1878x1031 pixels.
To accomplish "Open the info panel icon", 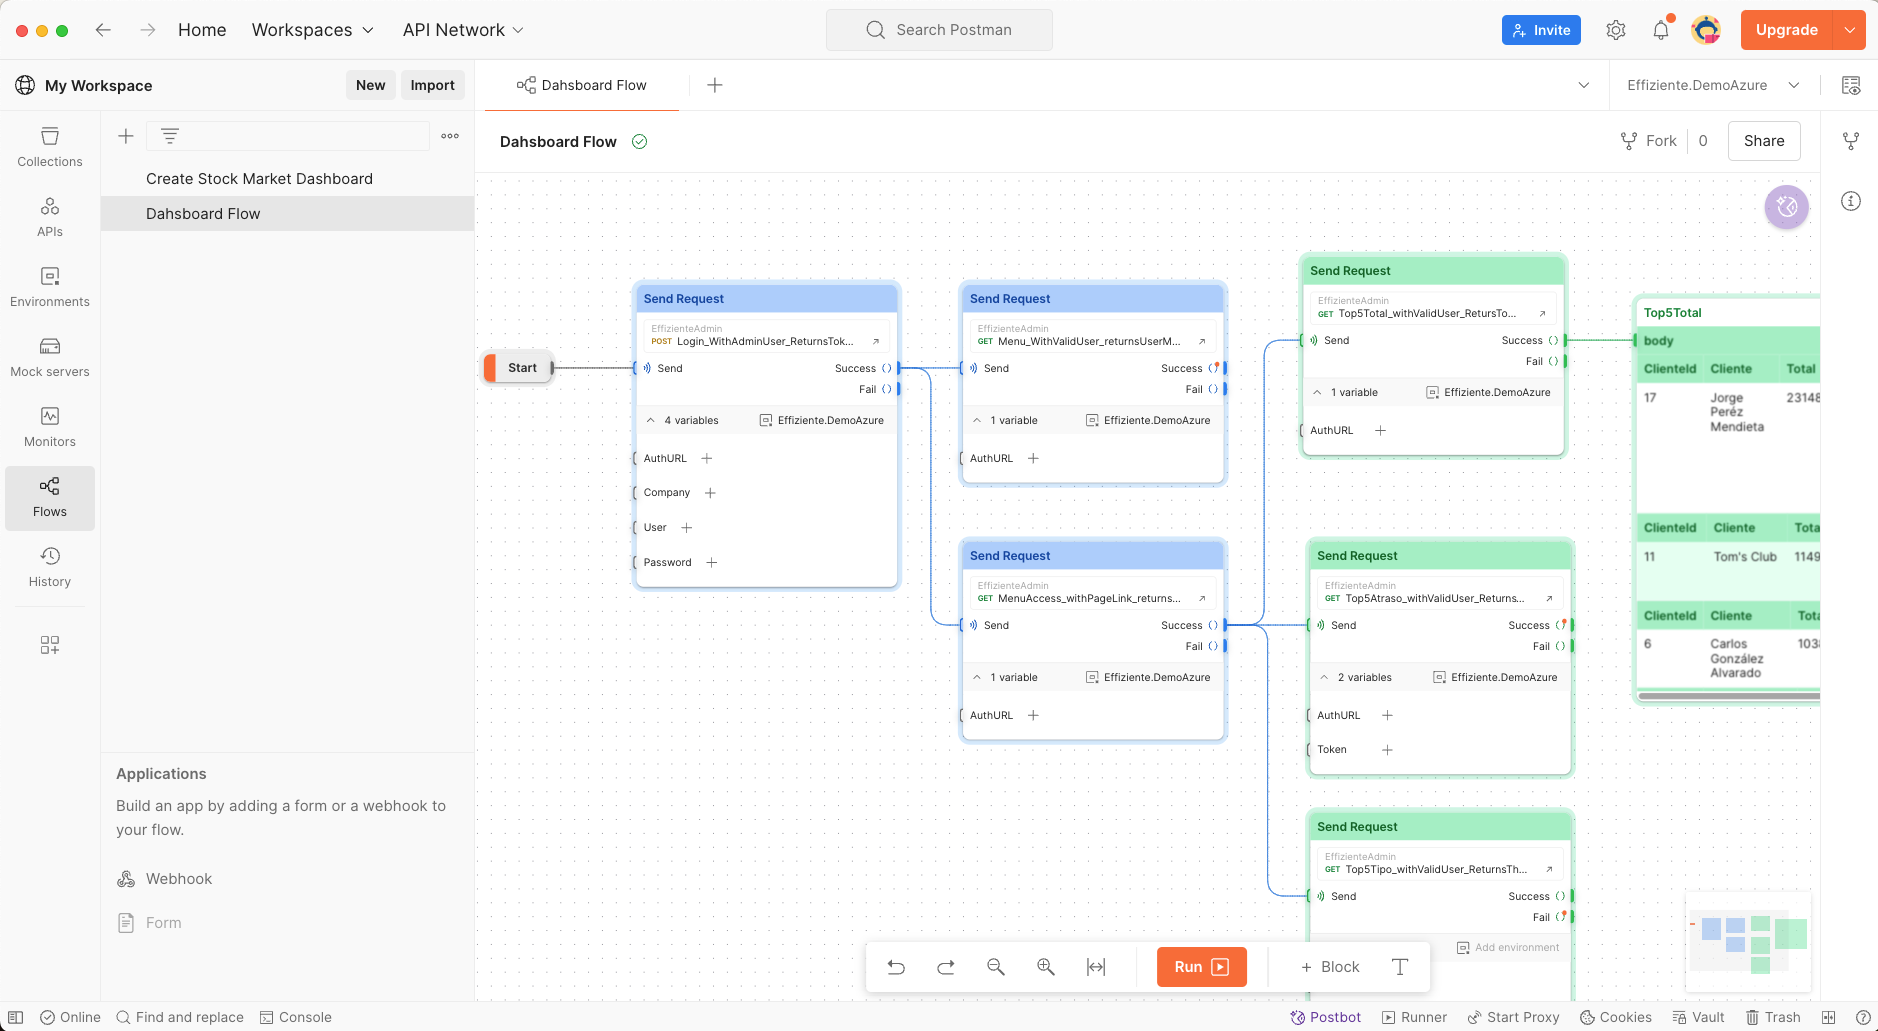I will [x=1851, y=201].
